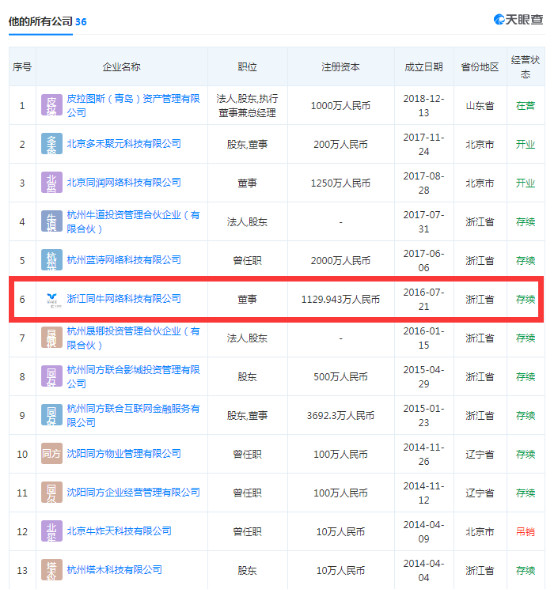Viewport: 554px width, 590px height.
Task: Open 沈阳同方物业管理有限公司 link
Action: (x=124, y=453)
